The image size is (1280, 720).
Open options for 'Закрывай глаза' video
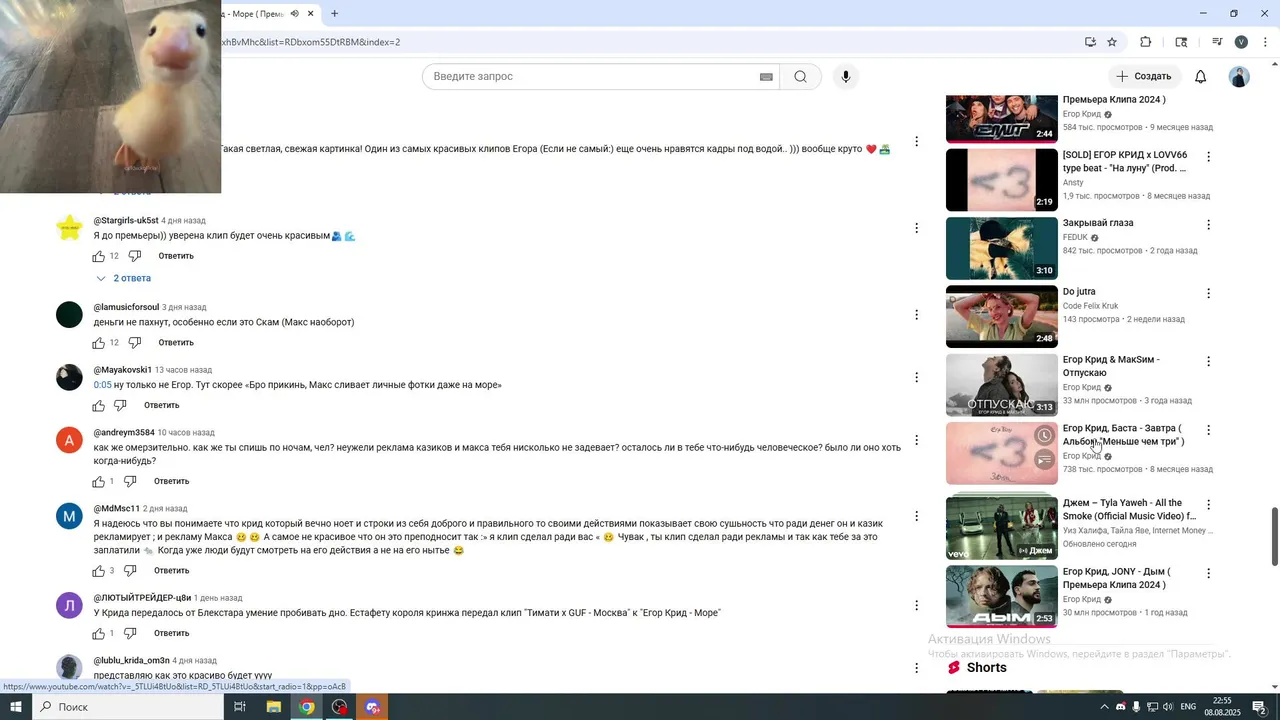1208,225
